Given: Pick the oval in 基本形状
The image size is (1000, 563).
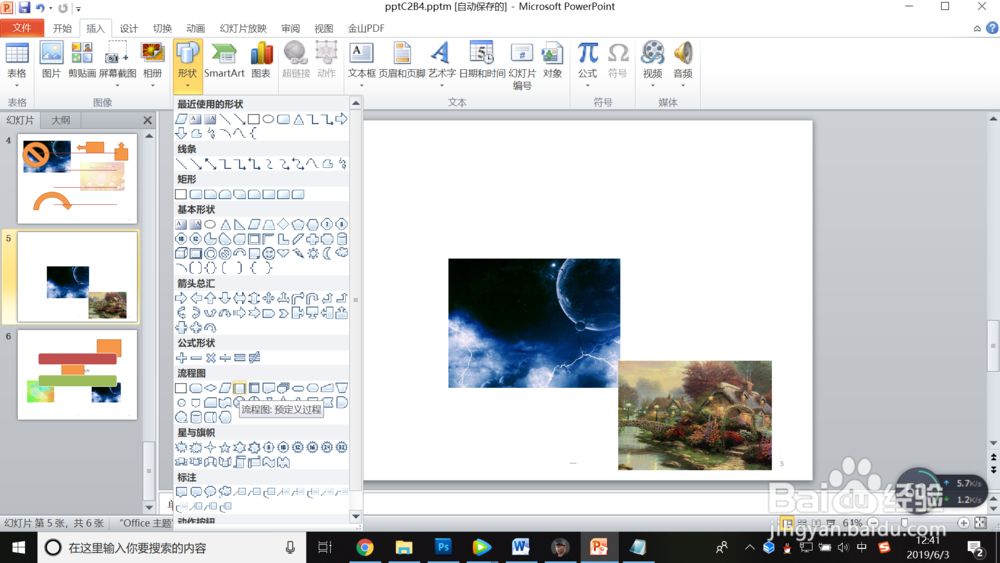Looking at the screenshot, I should pos(210,224).
